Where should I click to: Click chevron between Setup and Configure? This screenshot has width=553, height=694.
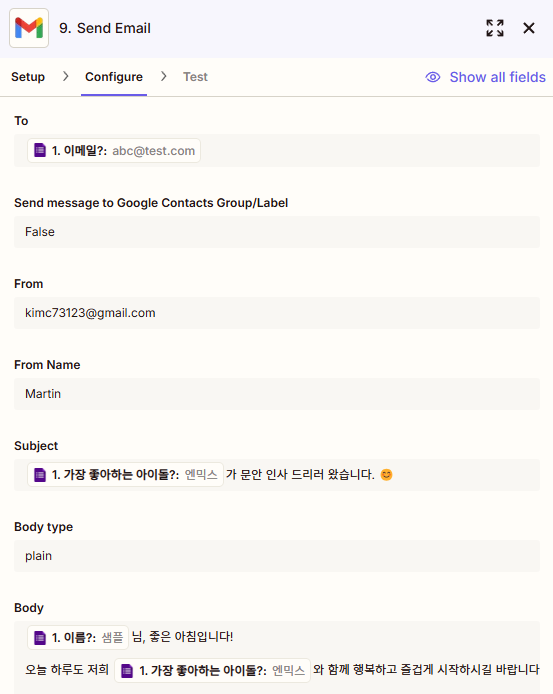[66, 77]
